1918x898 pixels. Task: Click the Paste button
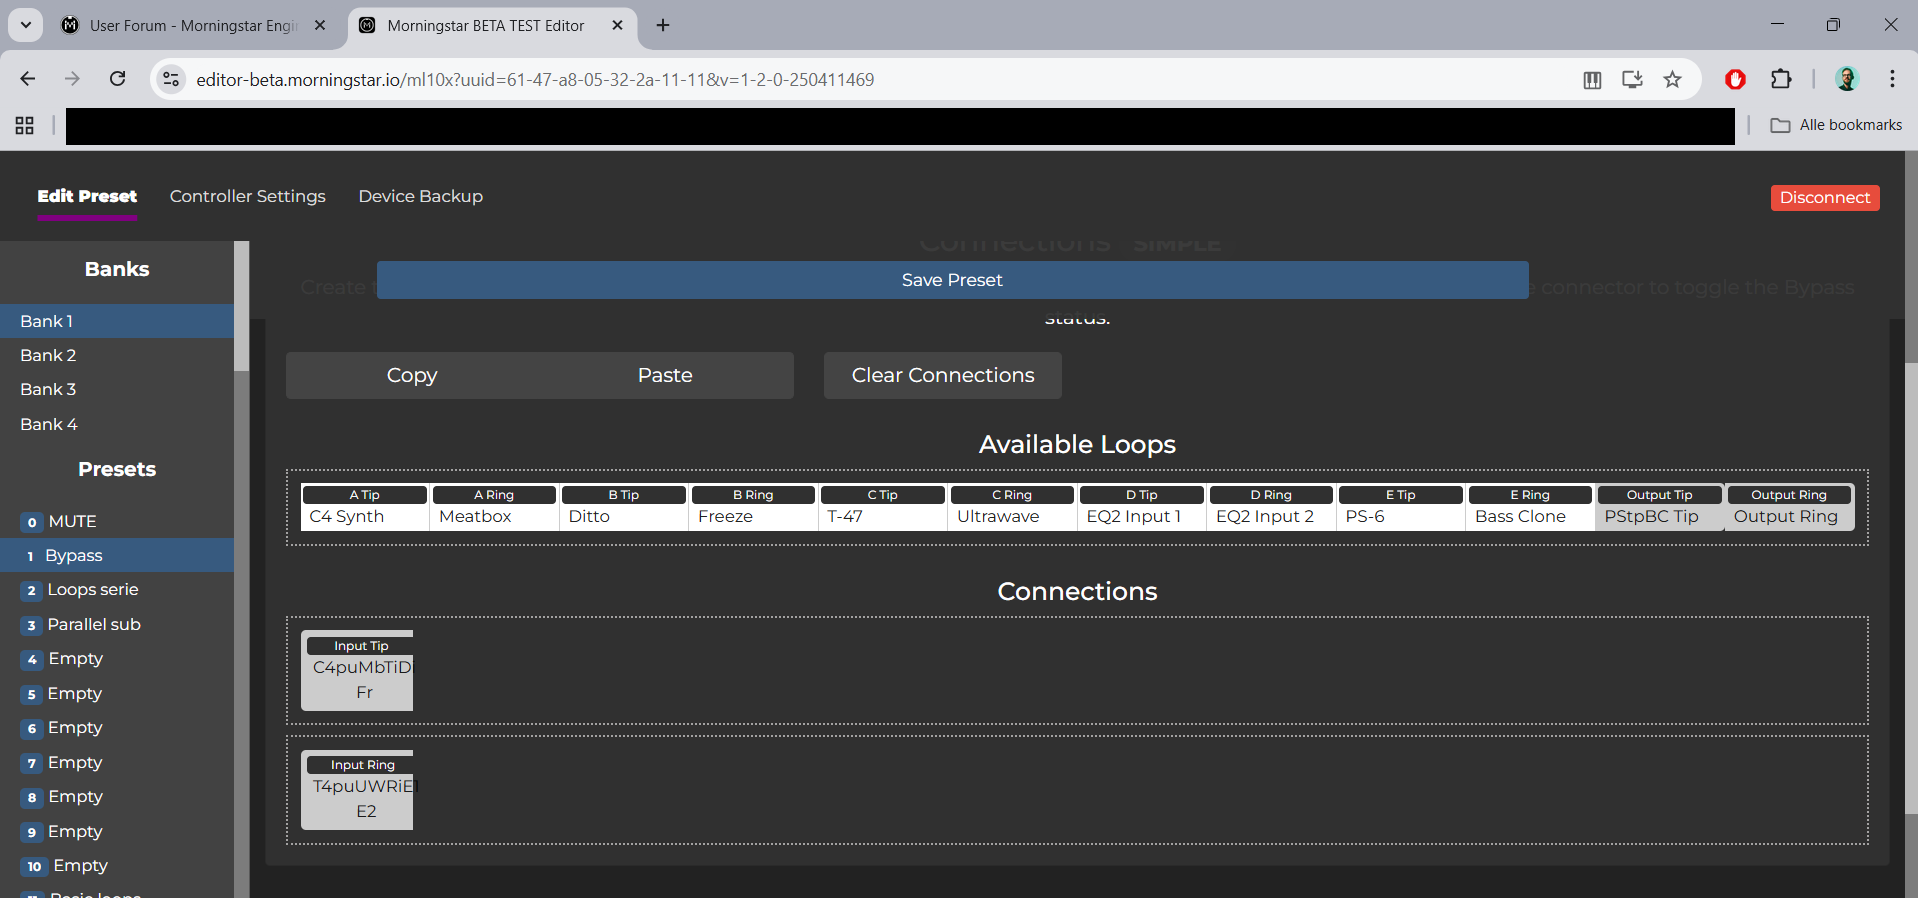pos(666,375)
